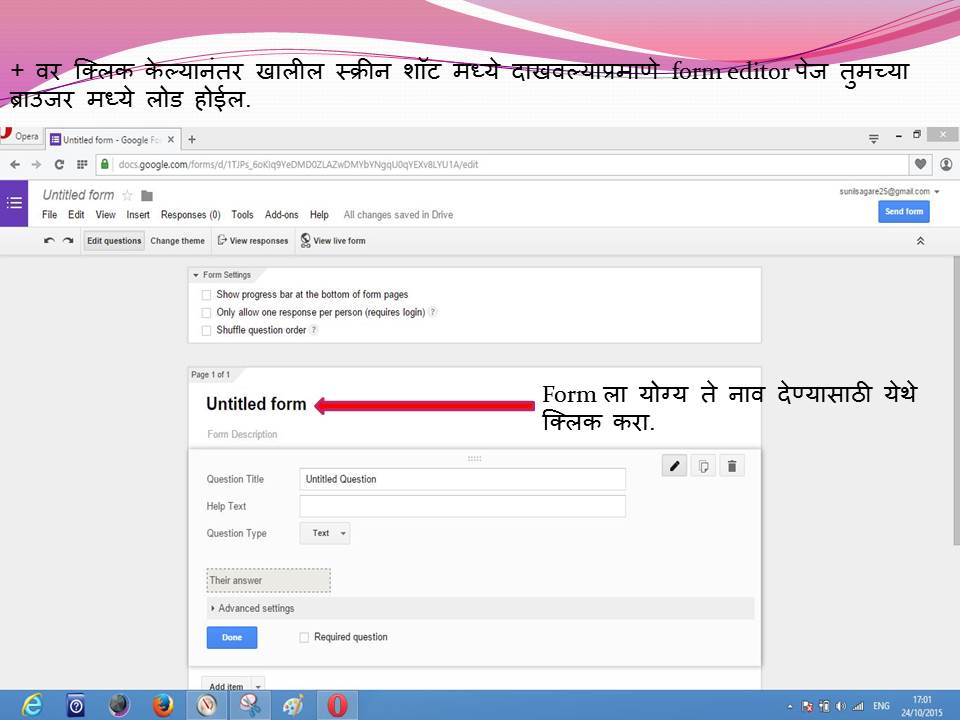Open the Tools menu
The image size is (960, 720).
coord(242,215)
